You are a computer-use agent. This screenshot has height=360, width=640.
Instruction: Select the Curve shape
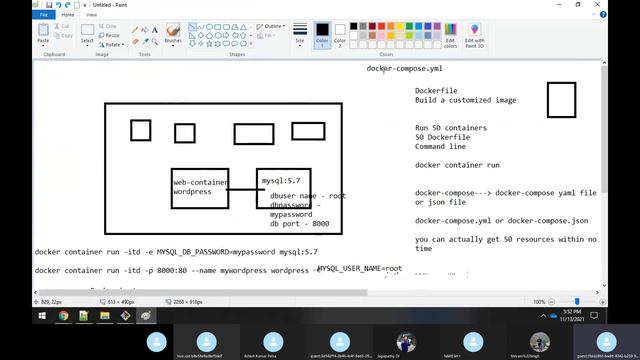201,27
